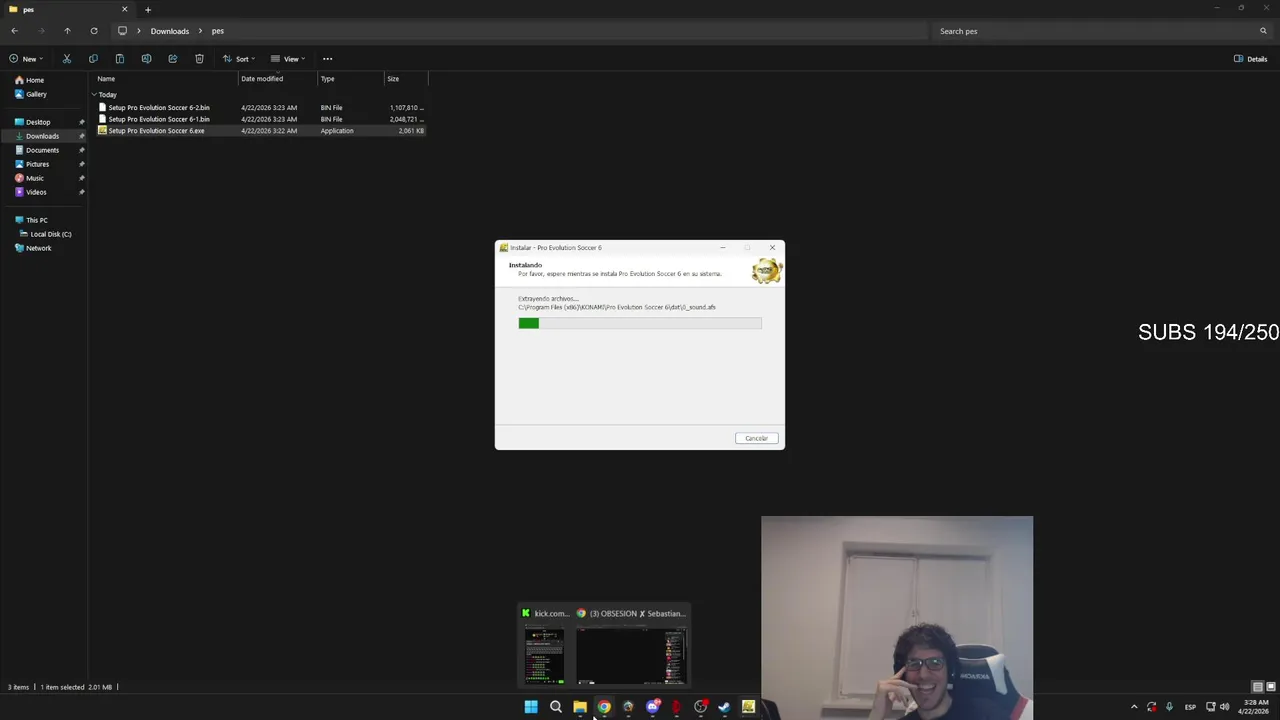Open Documents in the navigation pane
Image resolution: width=1280 pixels, height=720 pixels.
tap(42, 150)
